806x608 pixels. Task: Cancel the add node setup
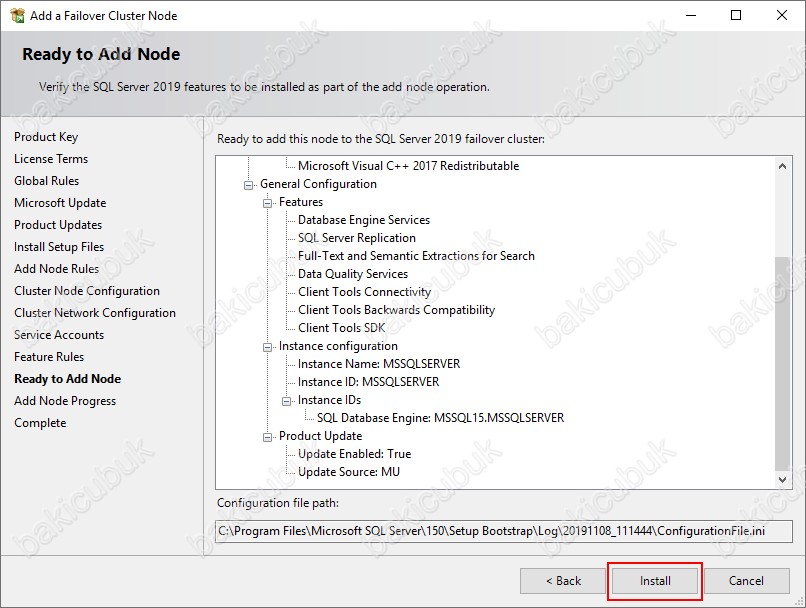tap(746, 581)
